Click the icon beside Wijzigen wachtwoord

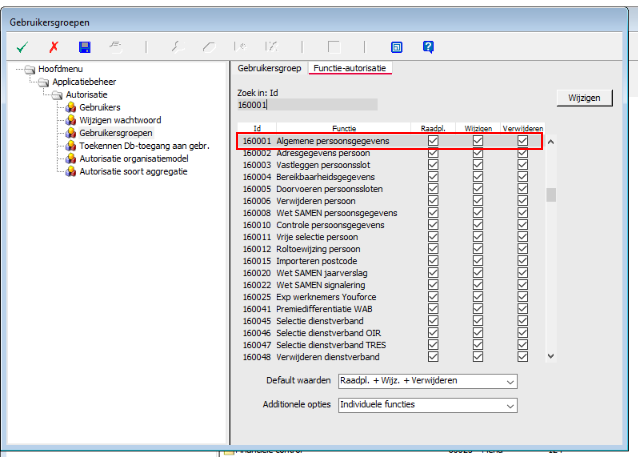coord(71,120)
